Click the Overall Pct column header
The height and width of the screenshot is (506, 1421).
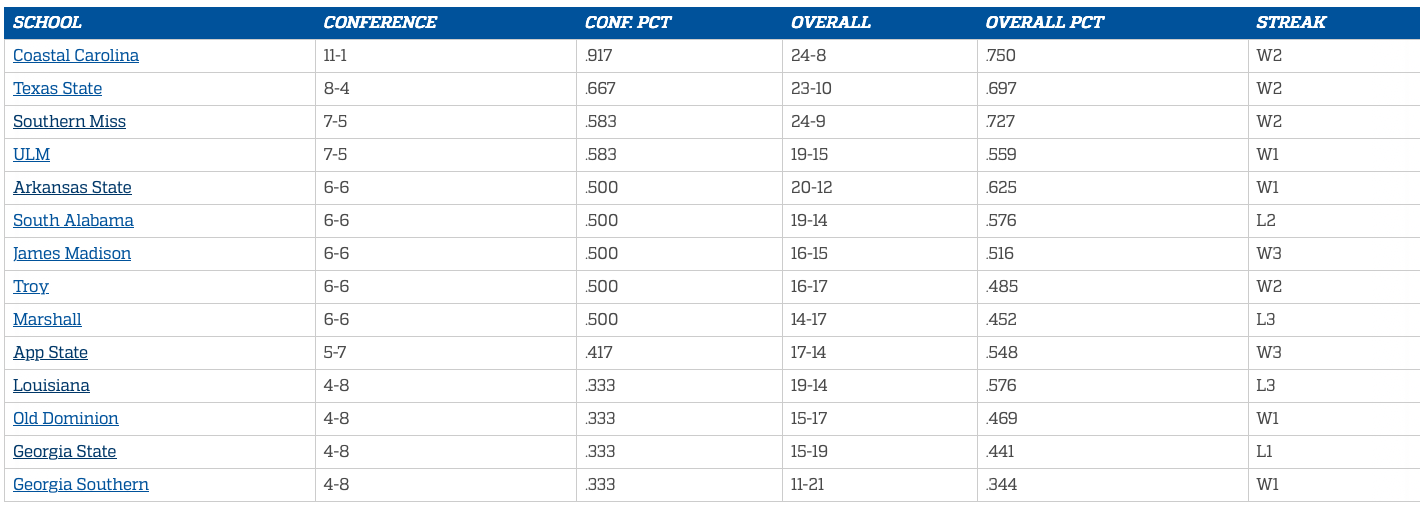coord(1045,23)
